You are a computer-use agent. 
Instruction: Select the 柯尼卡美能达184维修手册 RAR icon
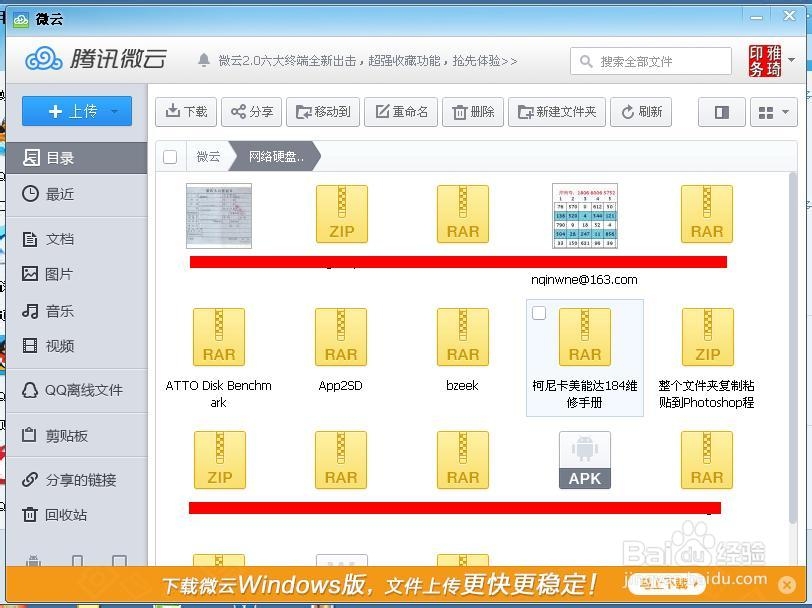(x=585, y=337)
